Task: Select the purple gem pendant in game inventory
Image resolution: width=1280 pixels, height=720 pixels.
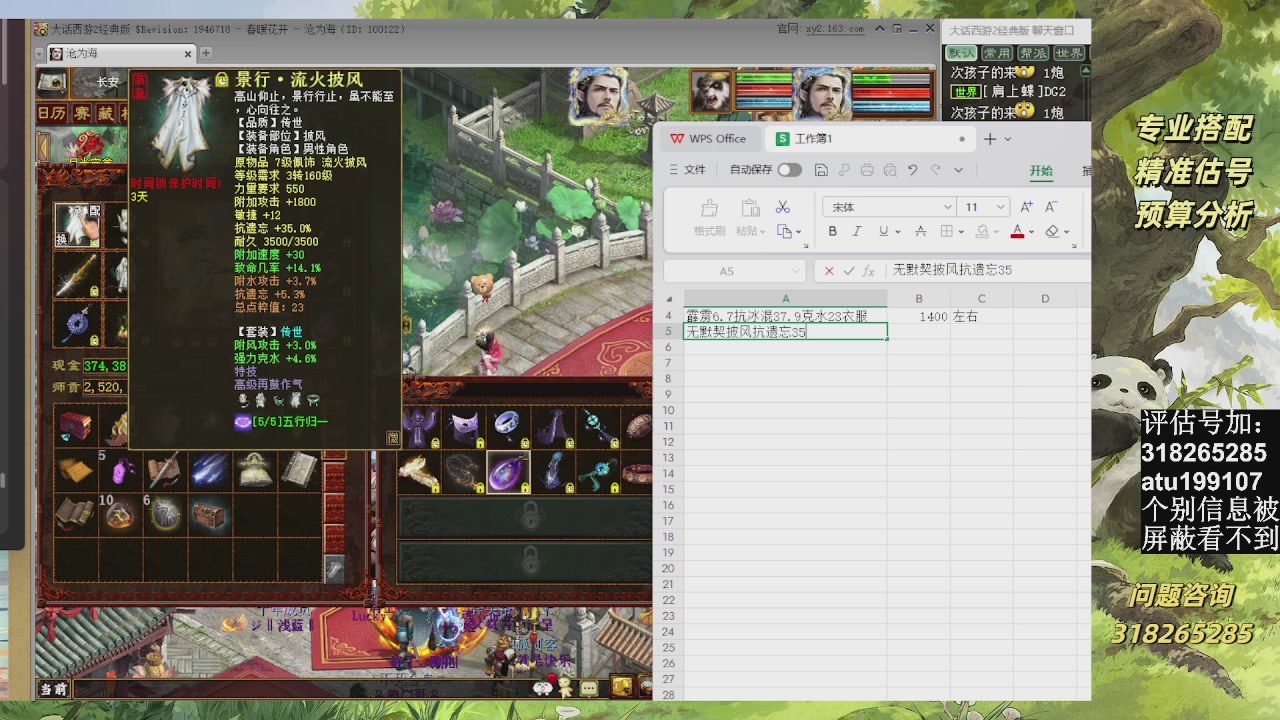Action: pos(508,472)
